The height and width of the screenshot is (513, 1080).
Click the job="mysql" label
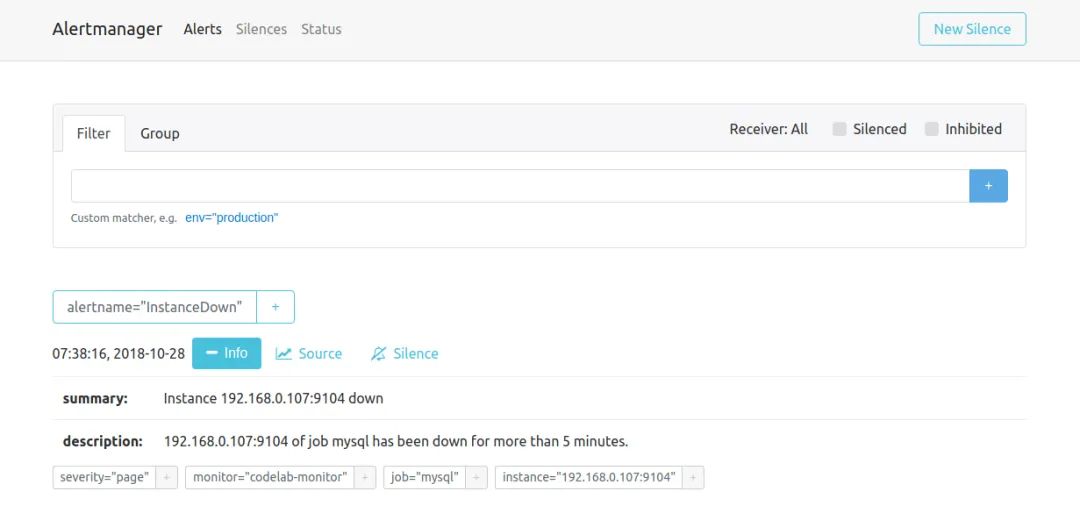tap(425, 477)
